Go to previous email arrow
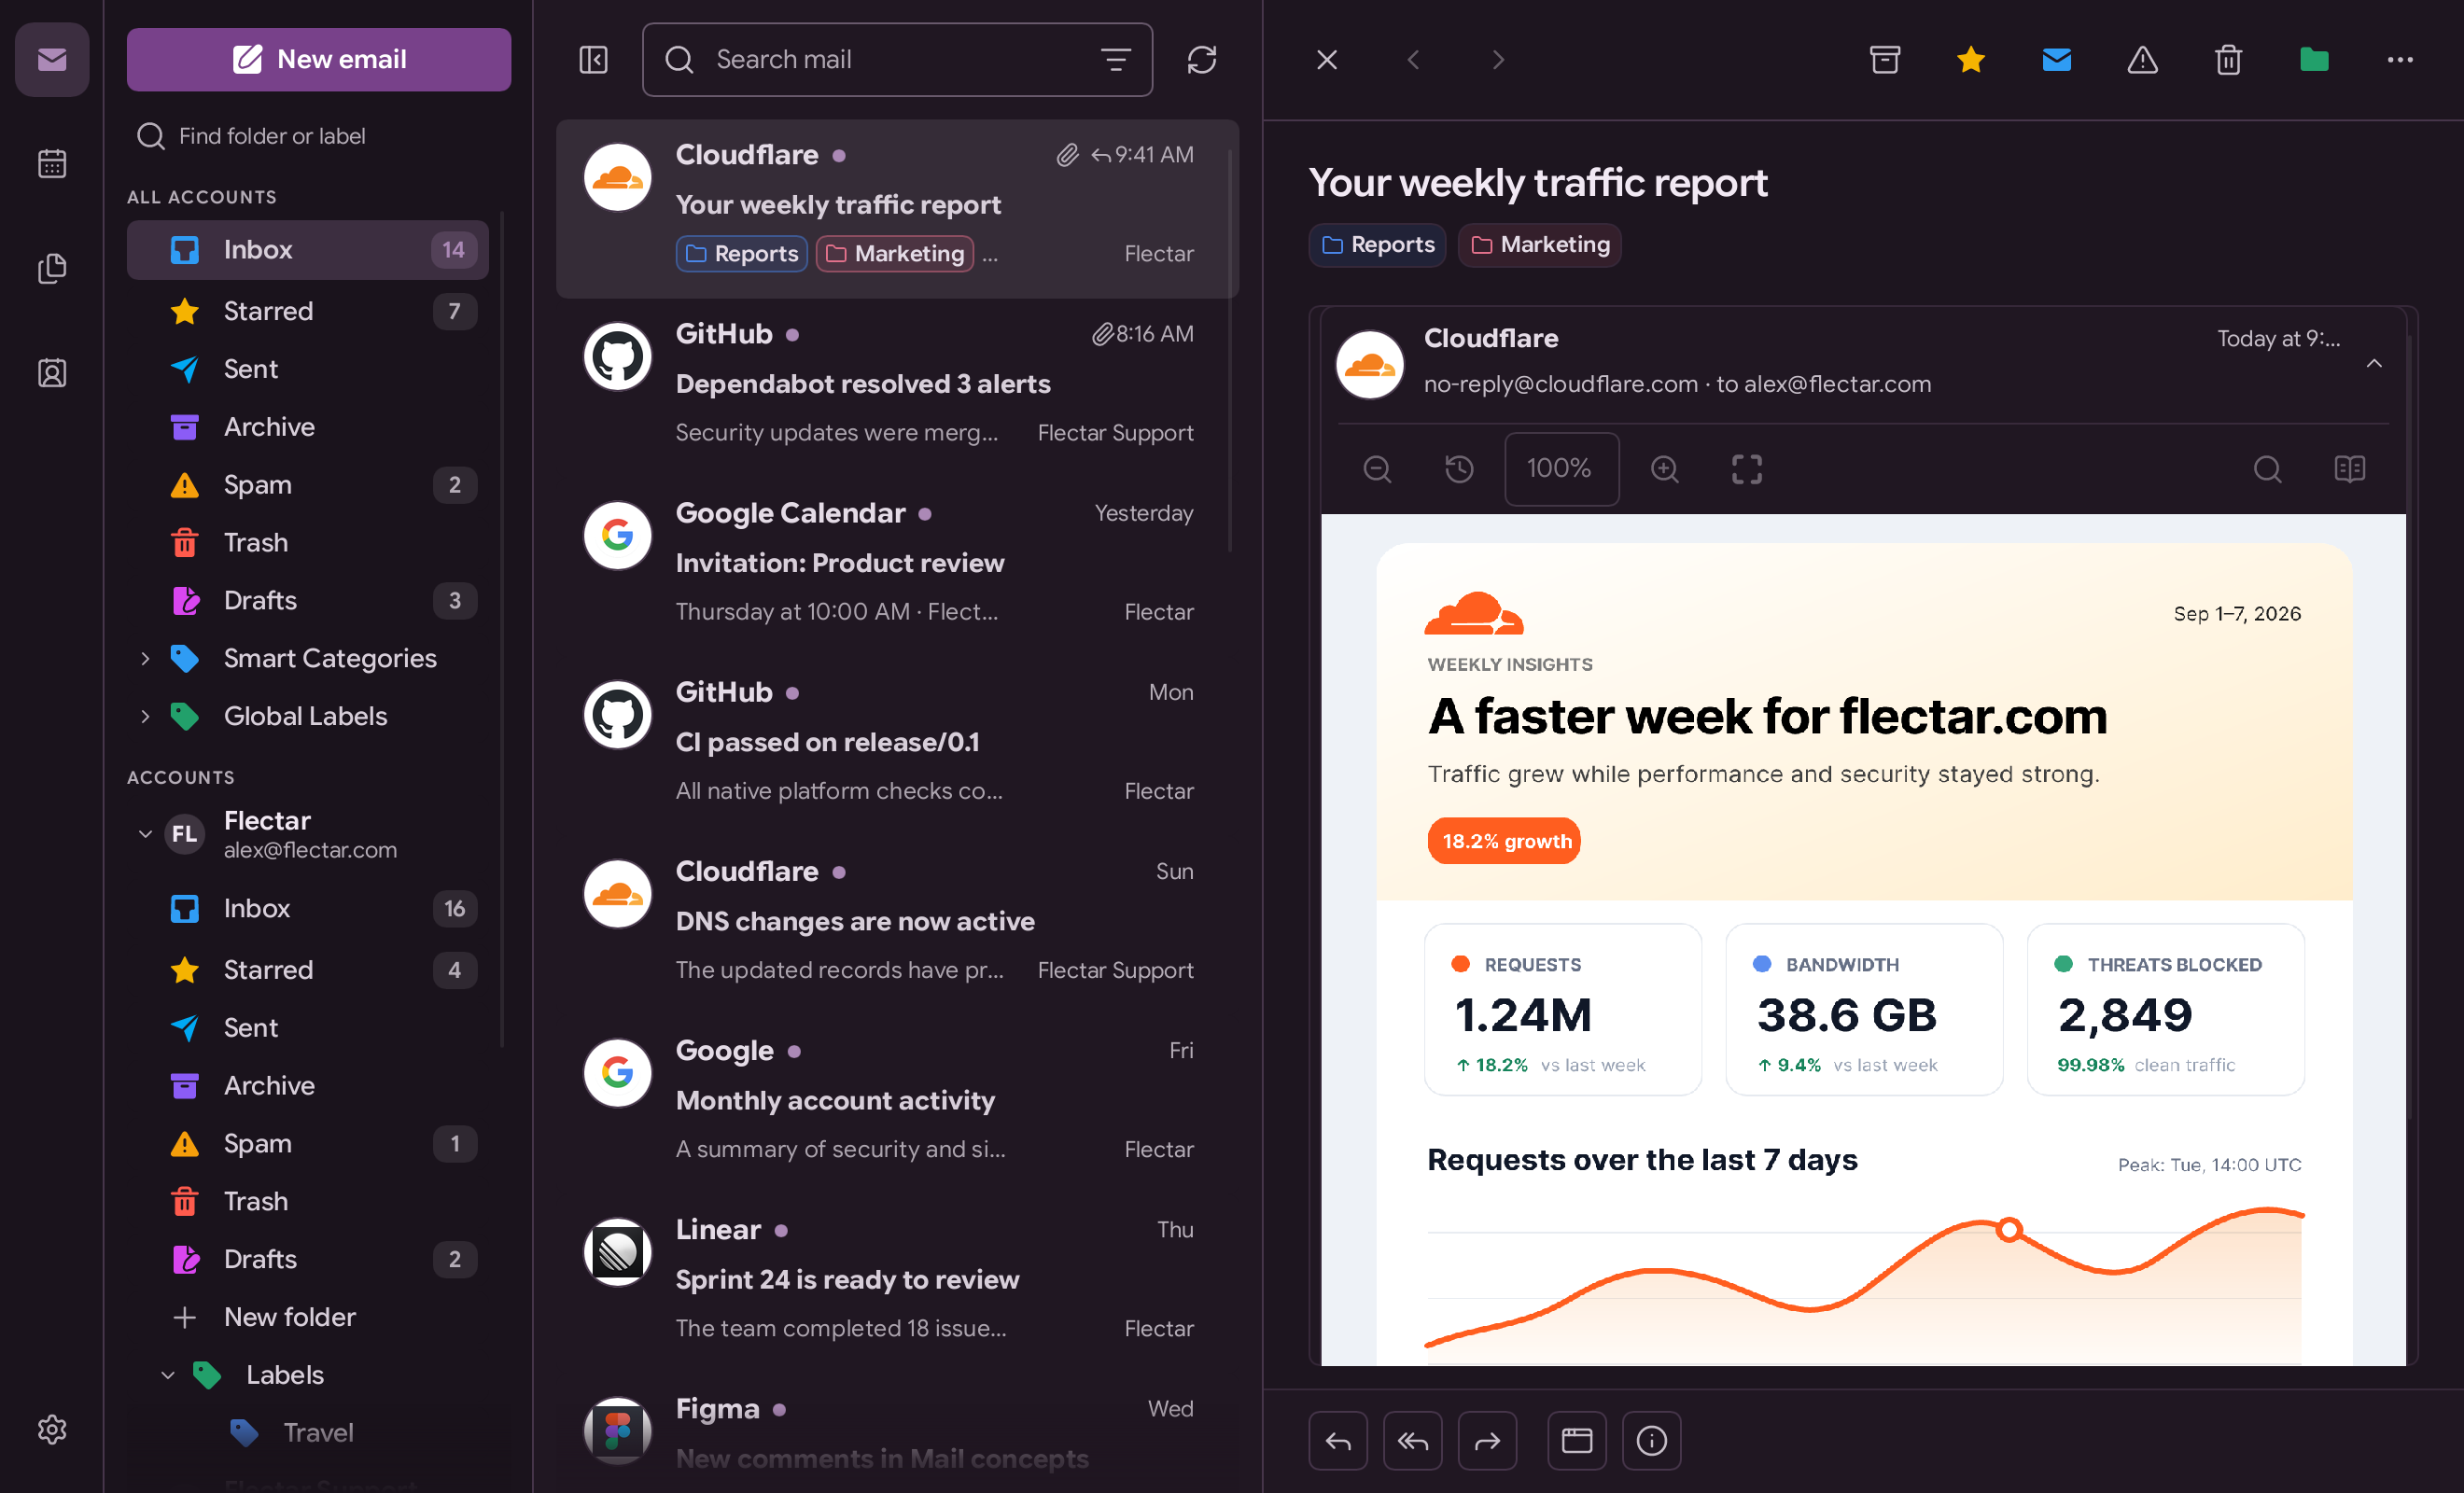This screenshot has width=2464, height=1493. (1413, 60)
